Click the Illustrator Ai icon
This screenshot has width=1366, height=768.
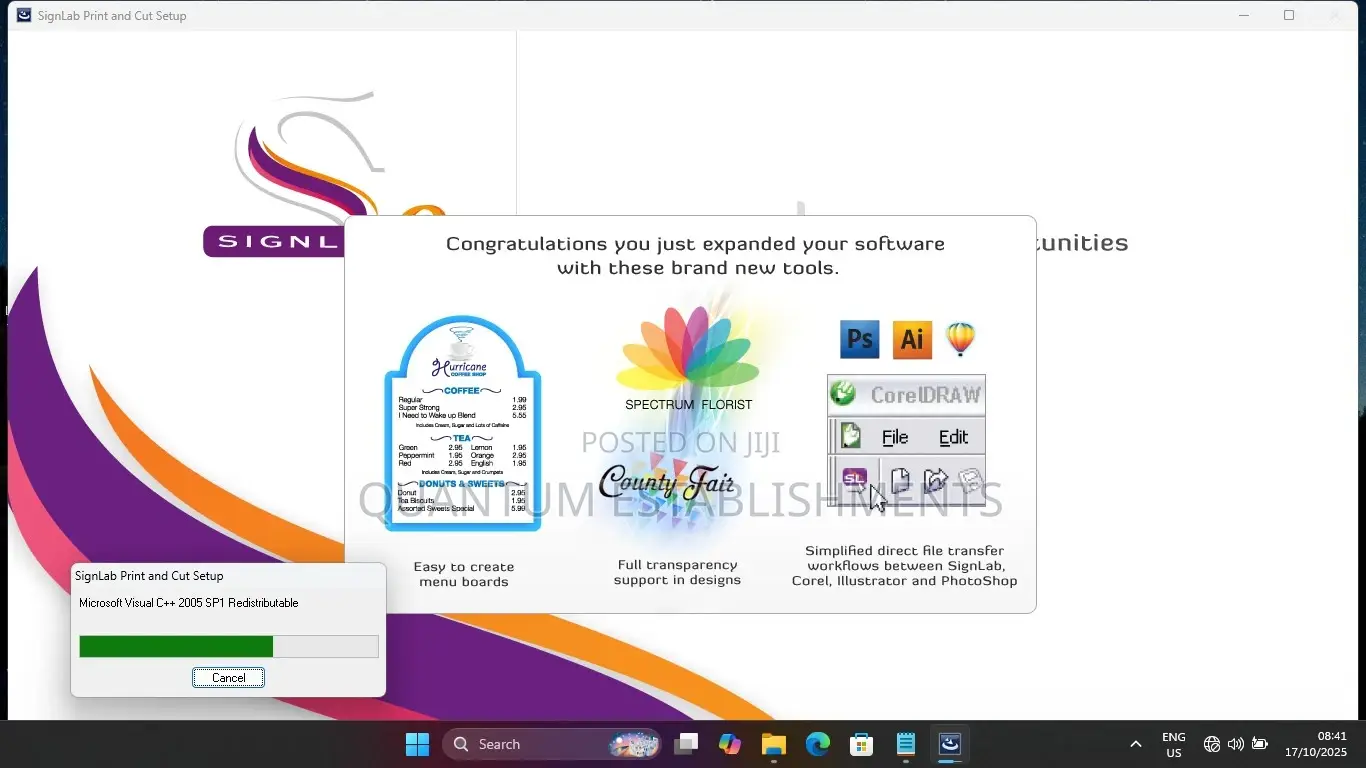[912, 340]
